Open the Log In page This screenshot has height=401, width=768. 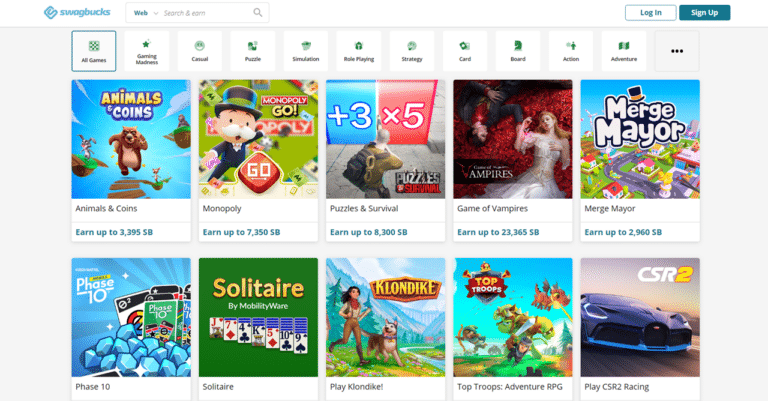[650, 13]
